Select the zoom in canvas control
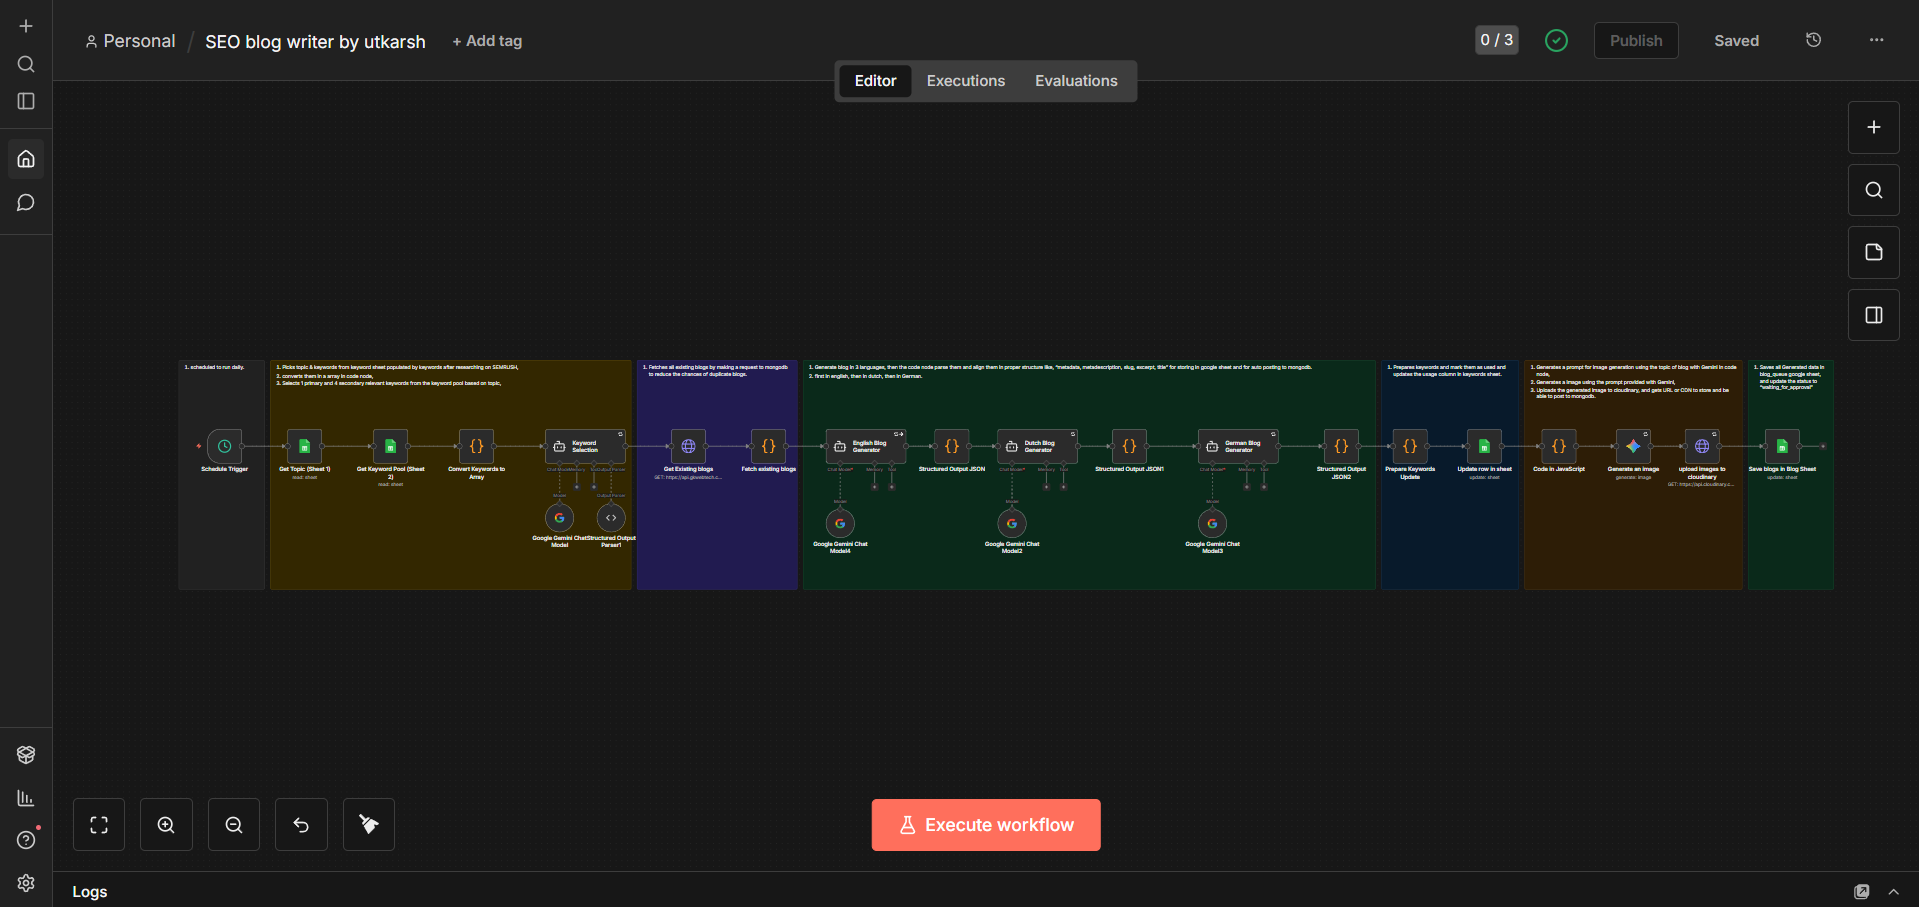 click(165, 824)
